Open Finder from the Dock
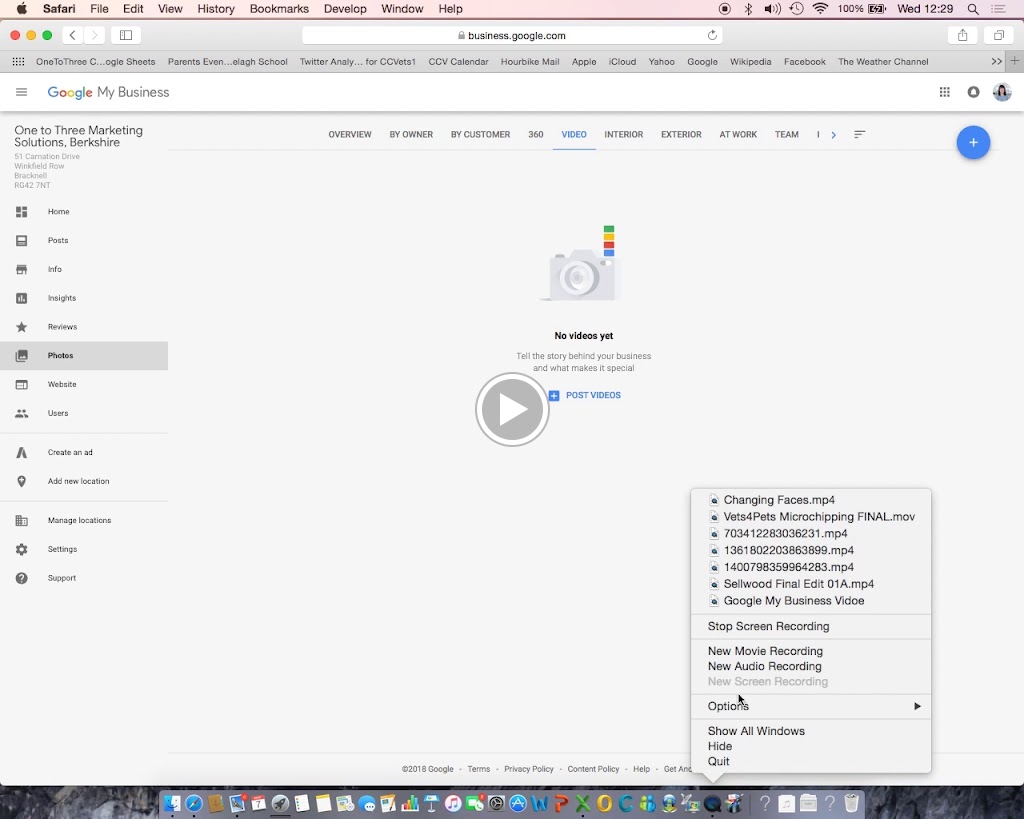 click(172, 803)
